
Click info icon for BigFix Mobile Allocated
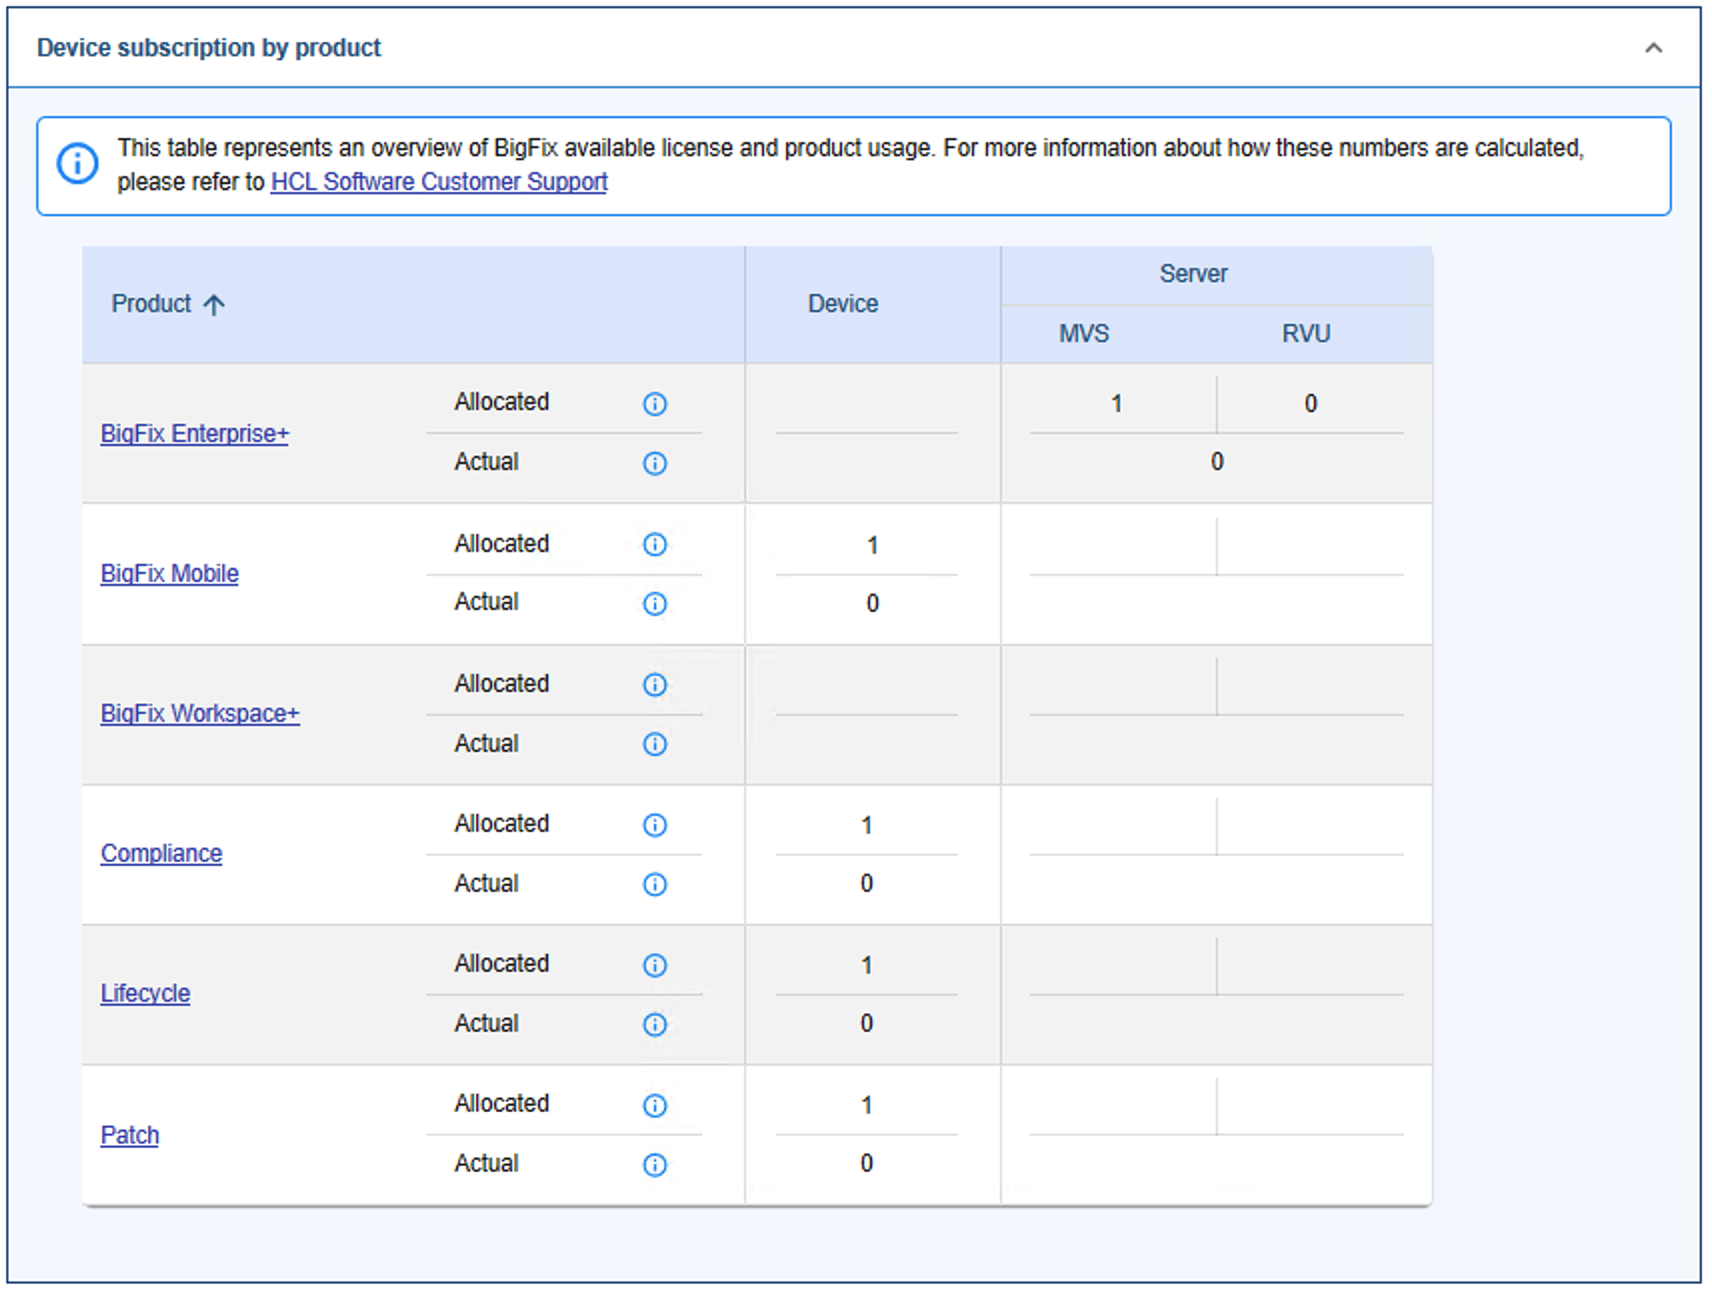tap(655, 545)
